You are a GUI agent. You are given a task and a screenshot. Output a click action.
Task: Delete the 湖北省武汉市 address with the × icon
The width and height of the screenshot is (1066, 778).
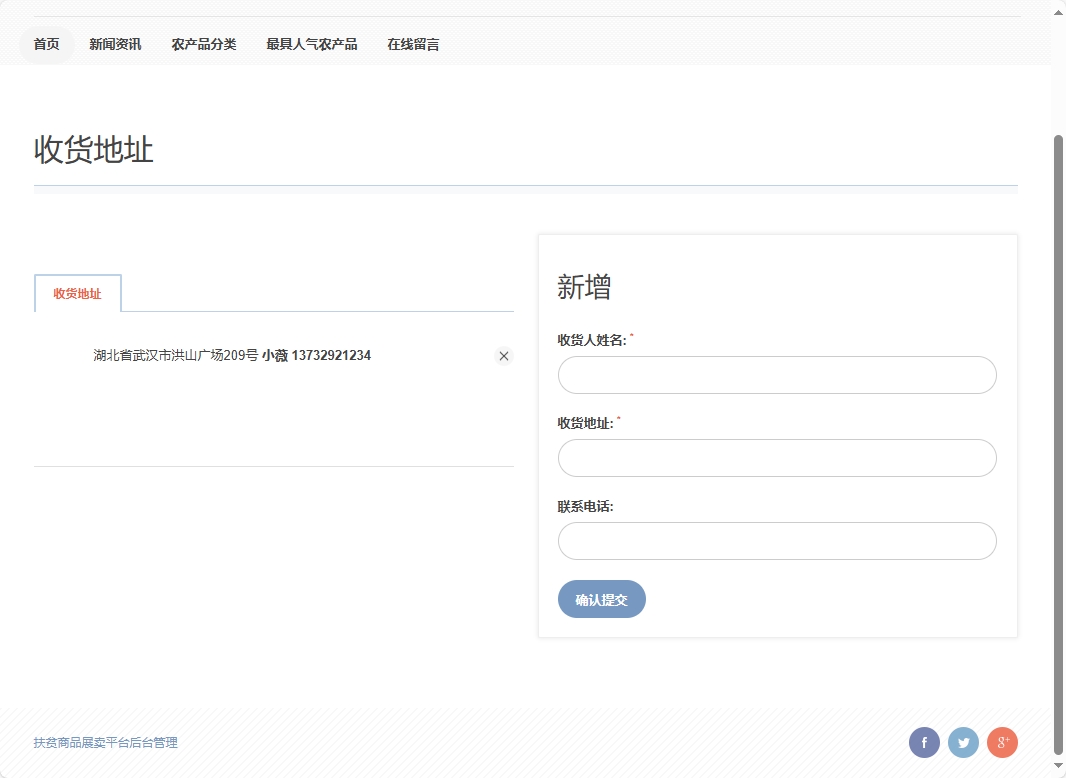pos(503,355)
